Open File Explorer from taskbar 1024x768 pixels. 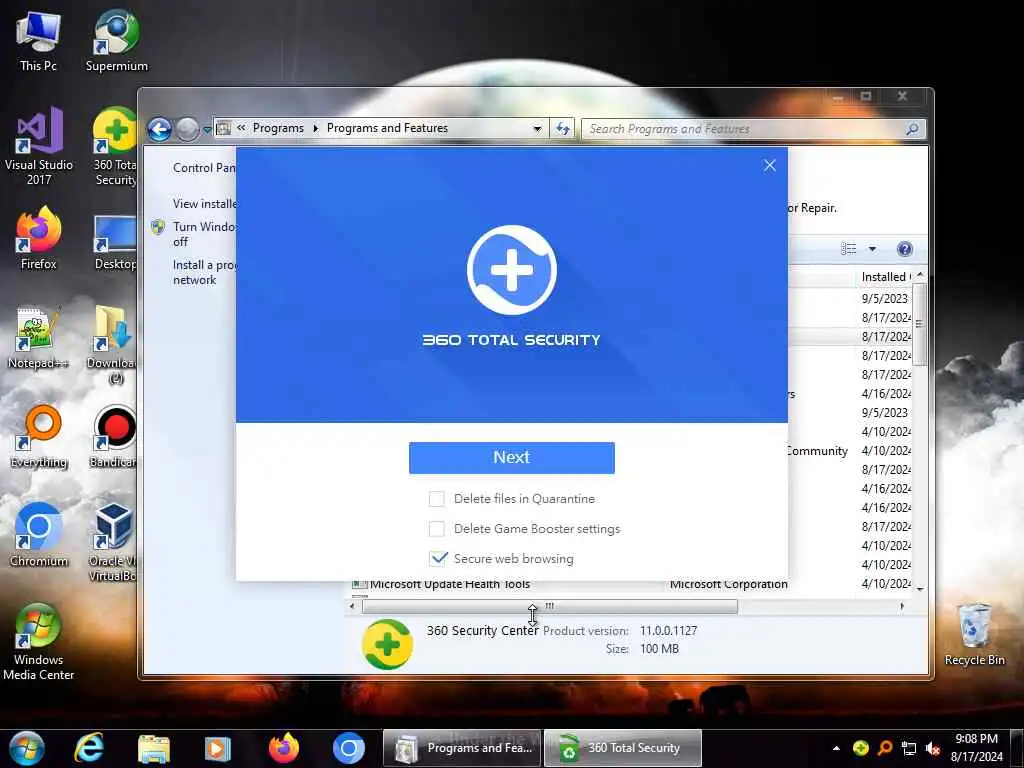pyautogui.click(x=153, y=748)
